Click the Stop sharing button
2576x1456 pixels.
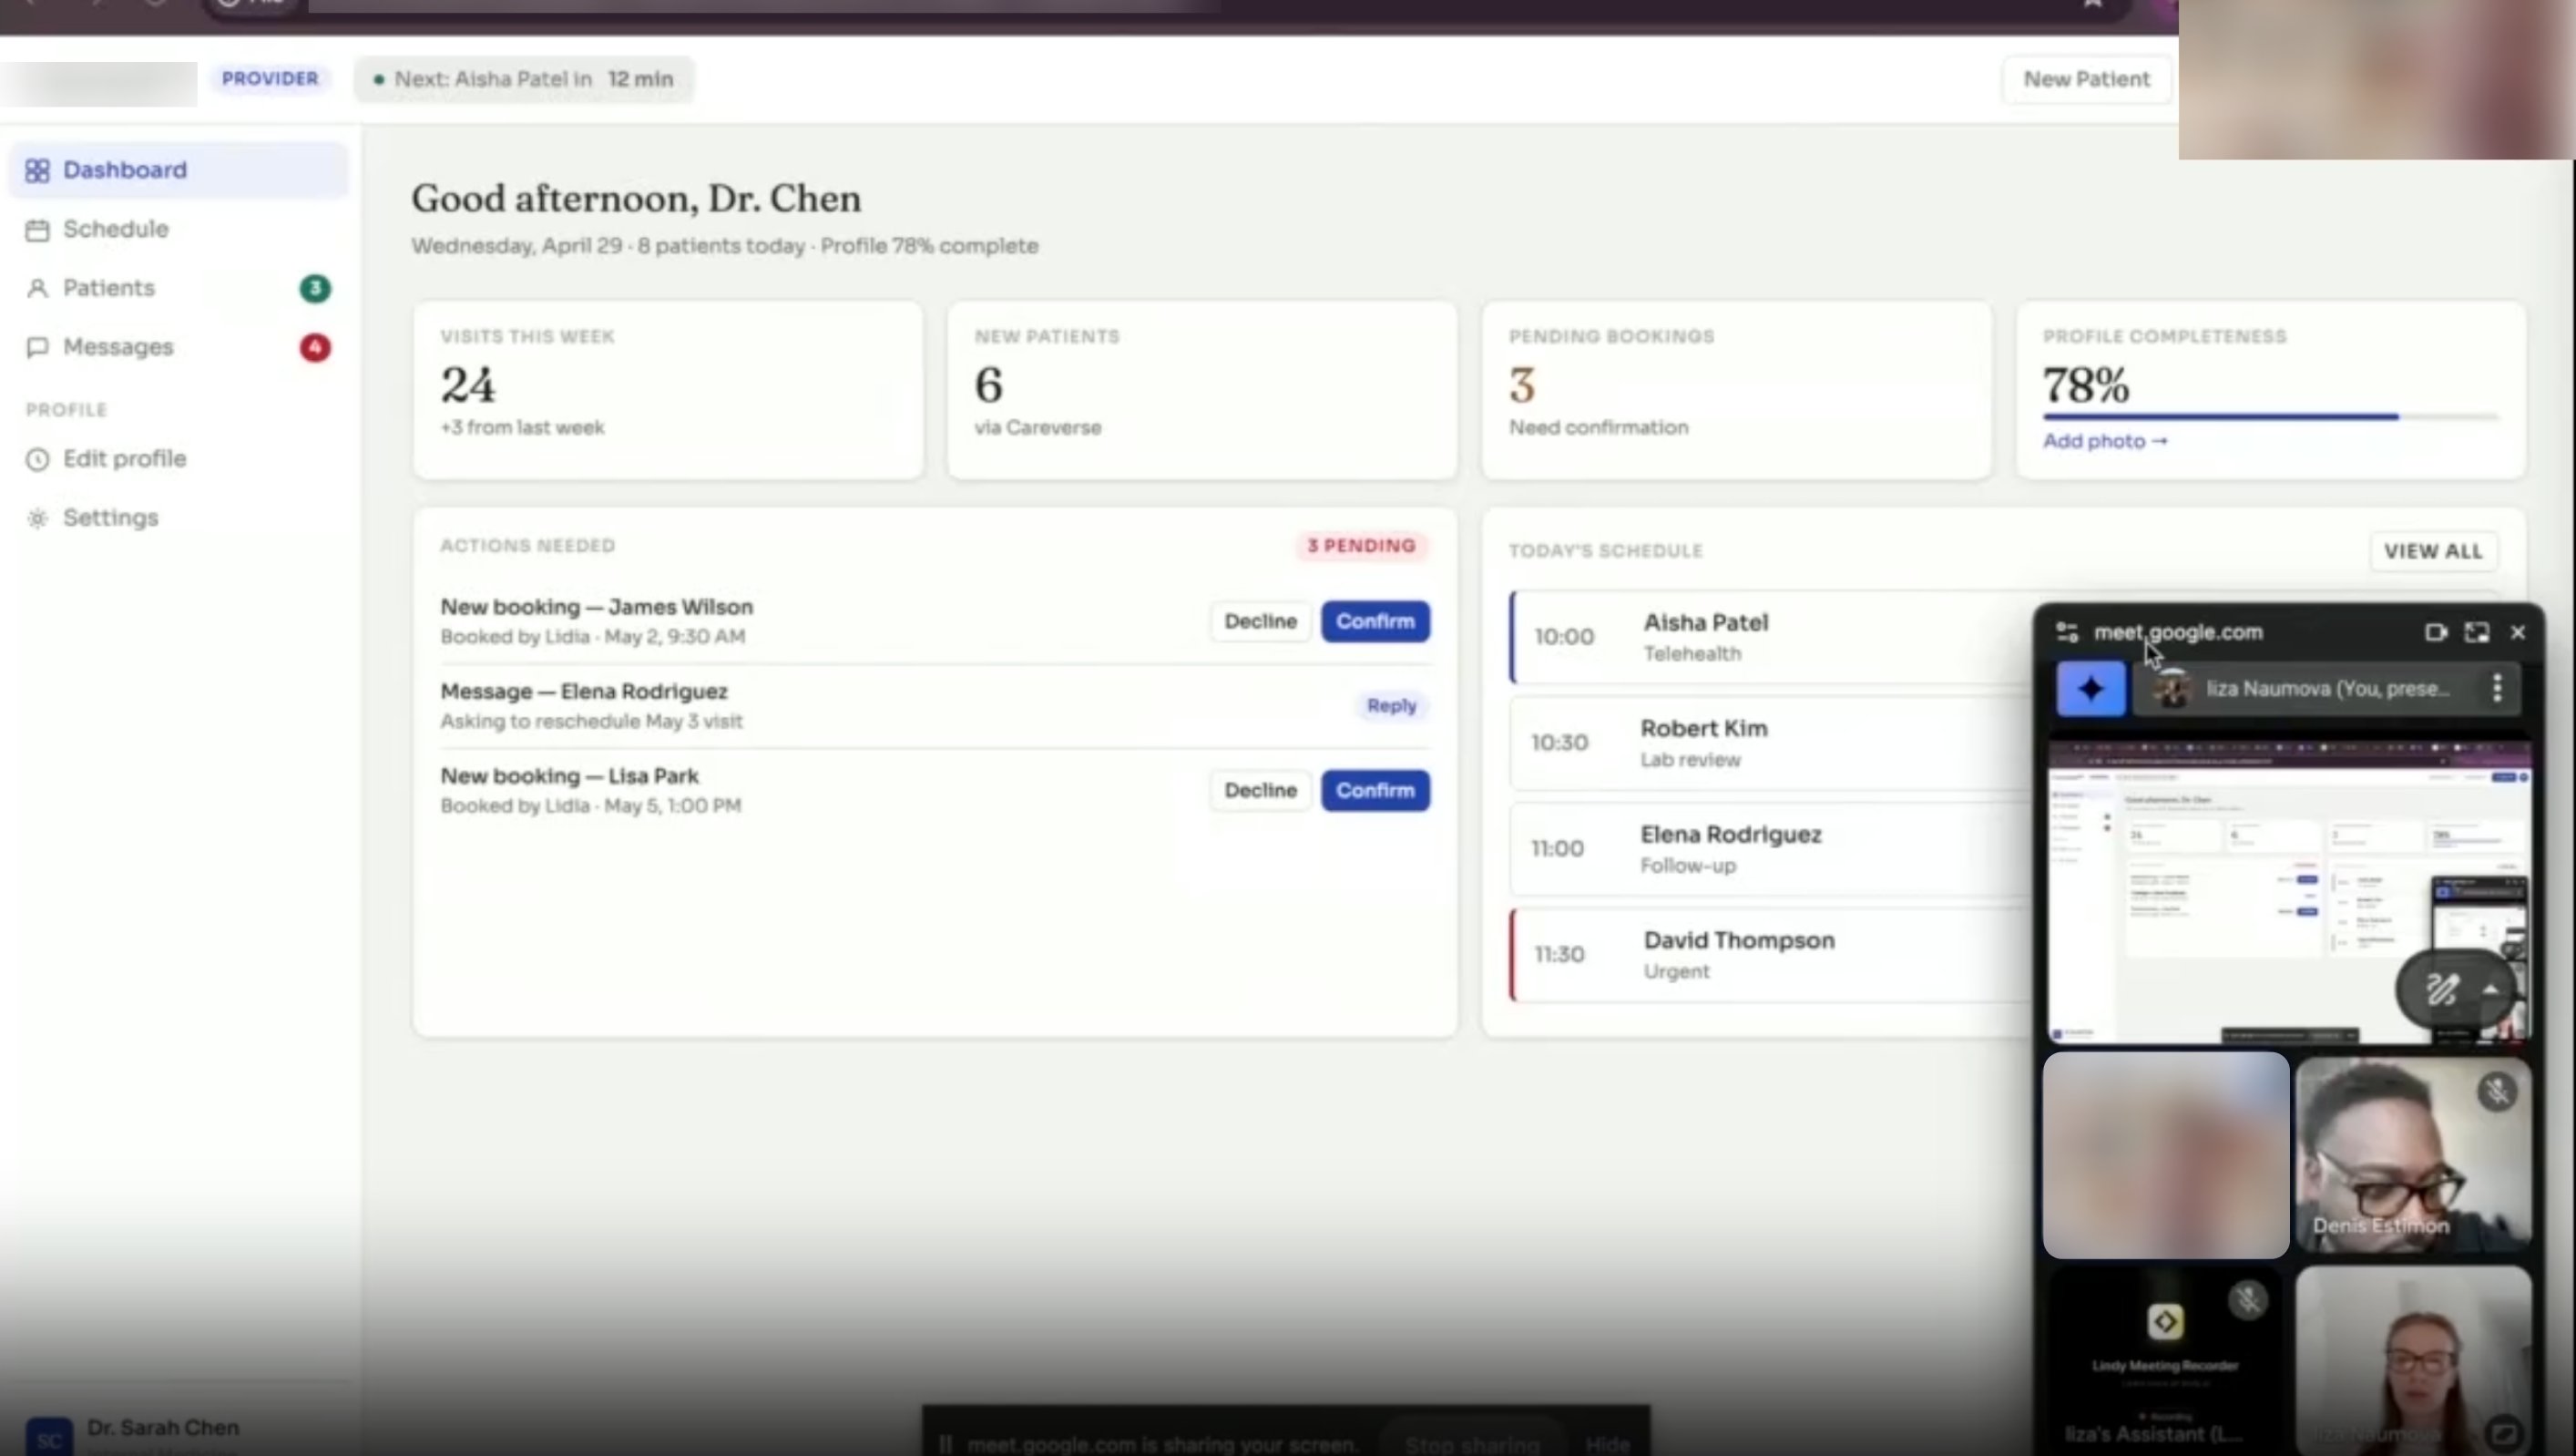coord(1471,1443)
